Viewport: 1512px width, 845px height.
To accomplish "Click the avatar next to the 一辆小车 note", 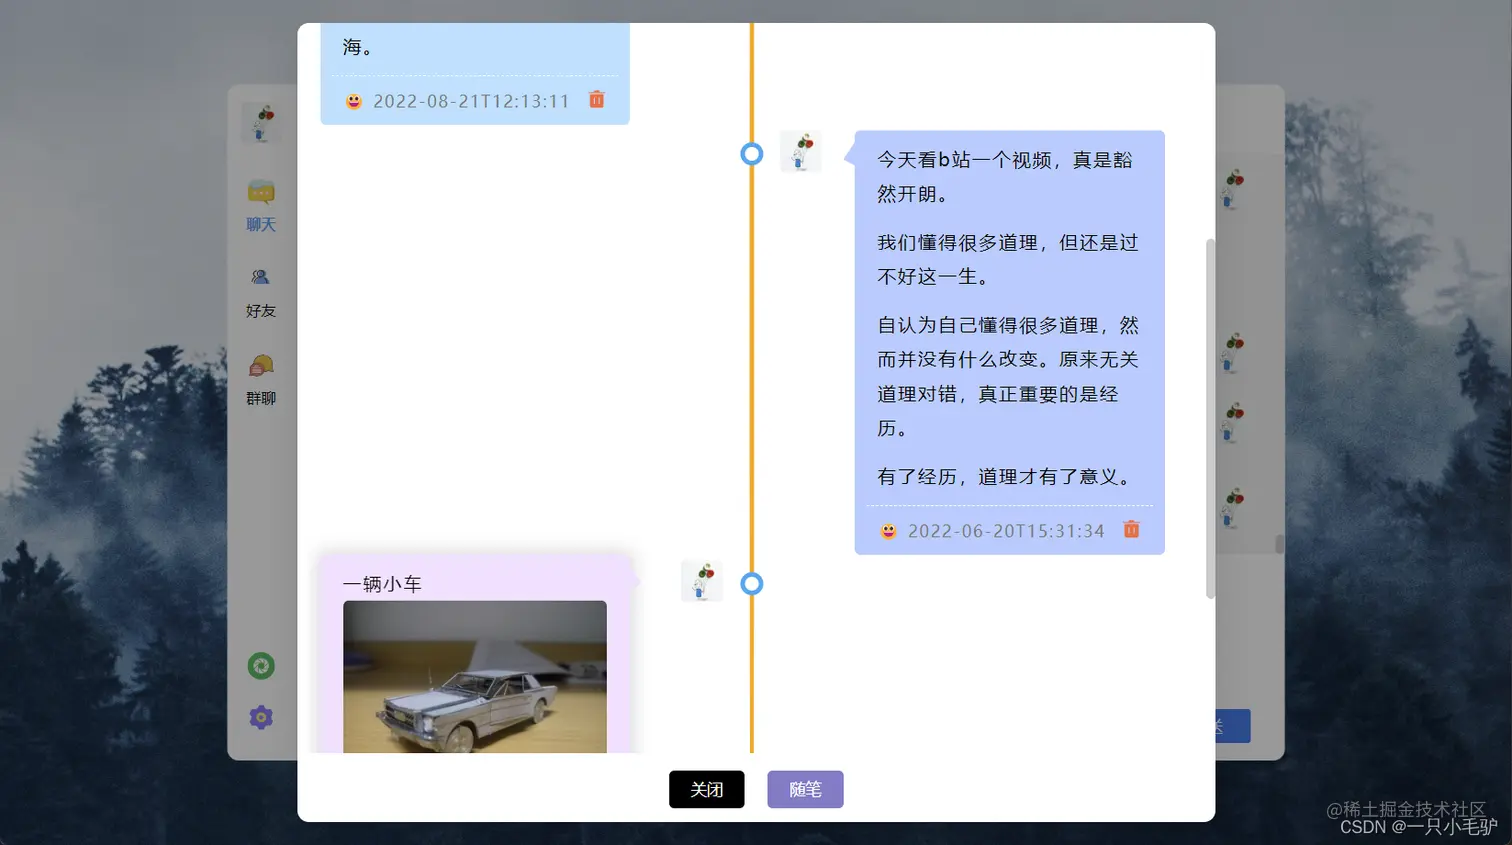I will coord(701,580).
